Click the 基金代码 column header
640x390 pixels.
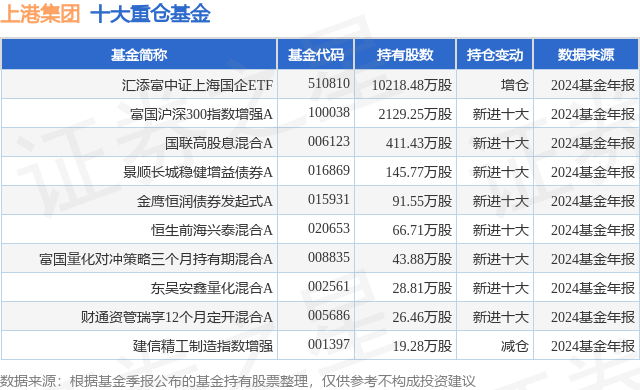[x=316, y=55]
